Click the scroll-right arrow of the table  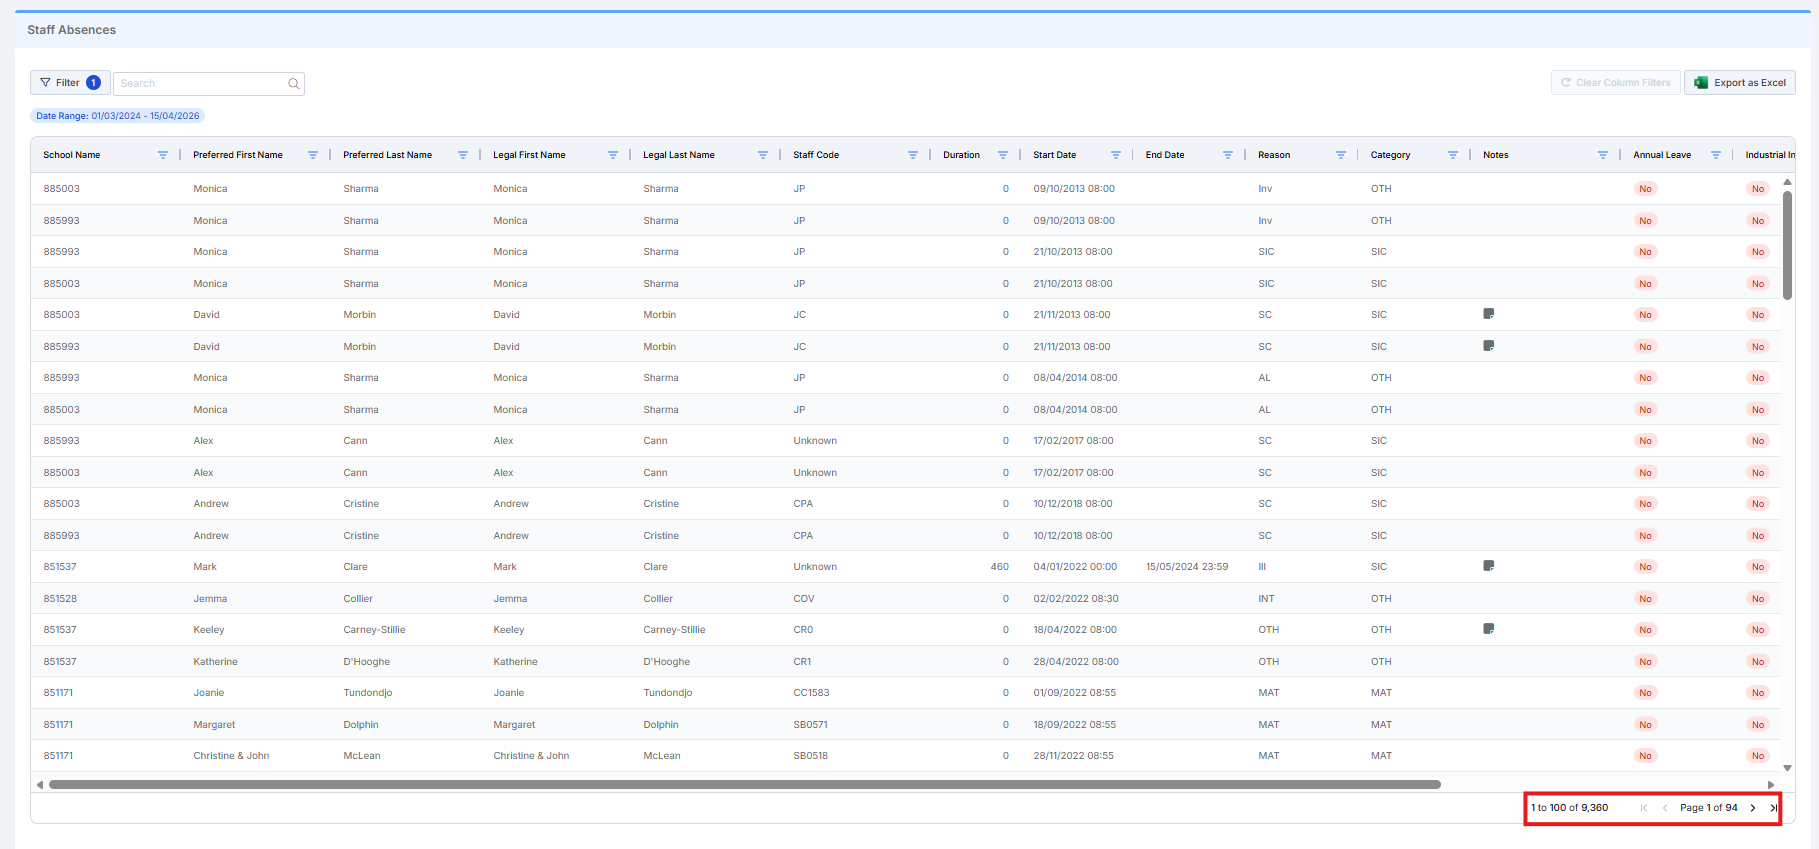[1771, 785]
